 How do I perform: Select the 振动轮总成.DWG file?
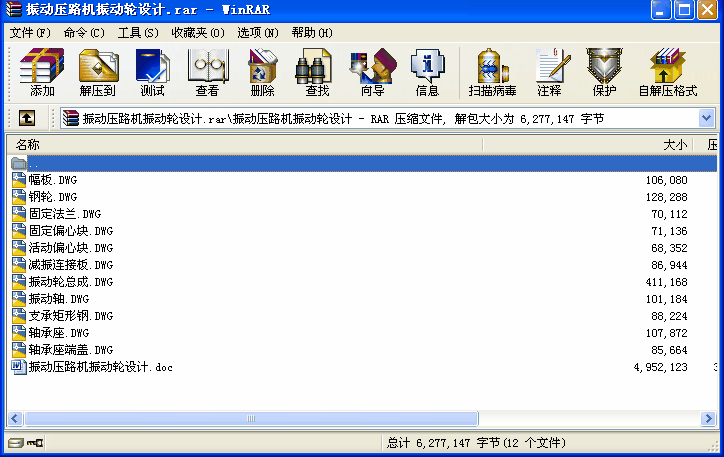(x=71, y=282)
